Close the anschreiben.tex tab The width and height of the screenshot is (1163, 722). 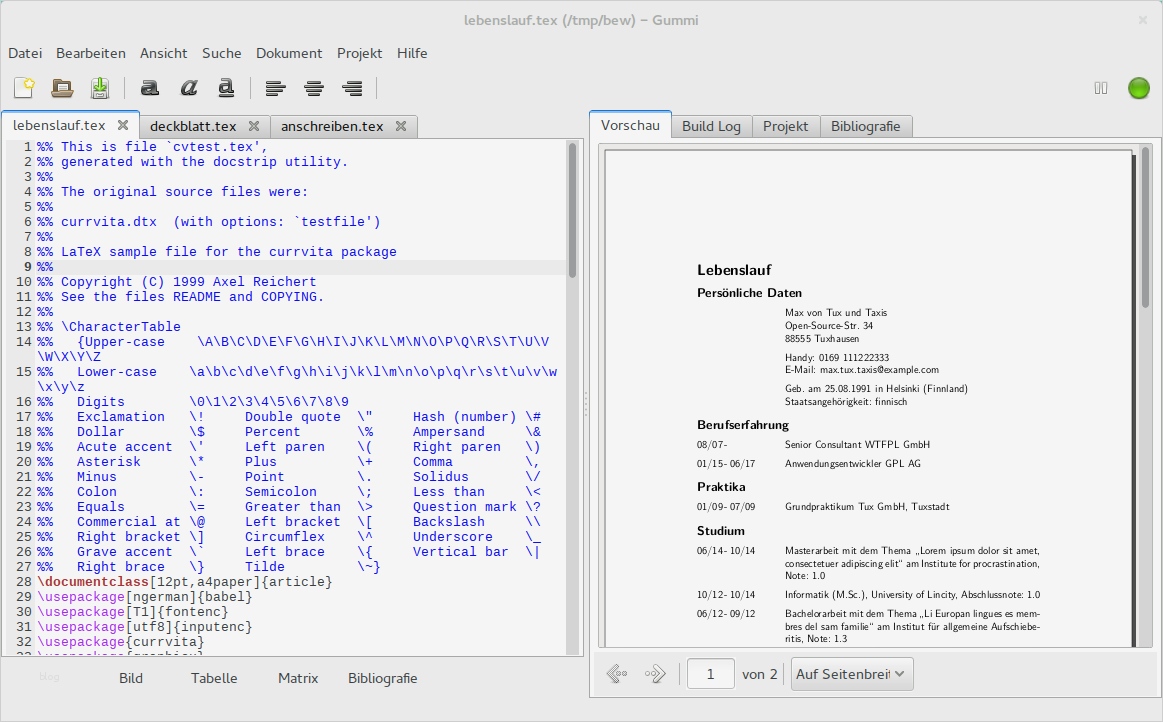click(x=401, y=126)
